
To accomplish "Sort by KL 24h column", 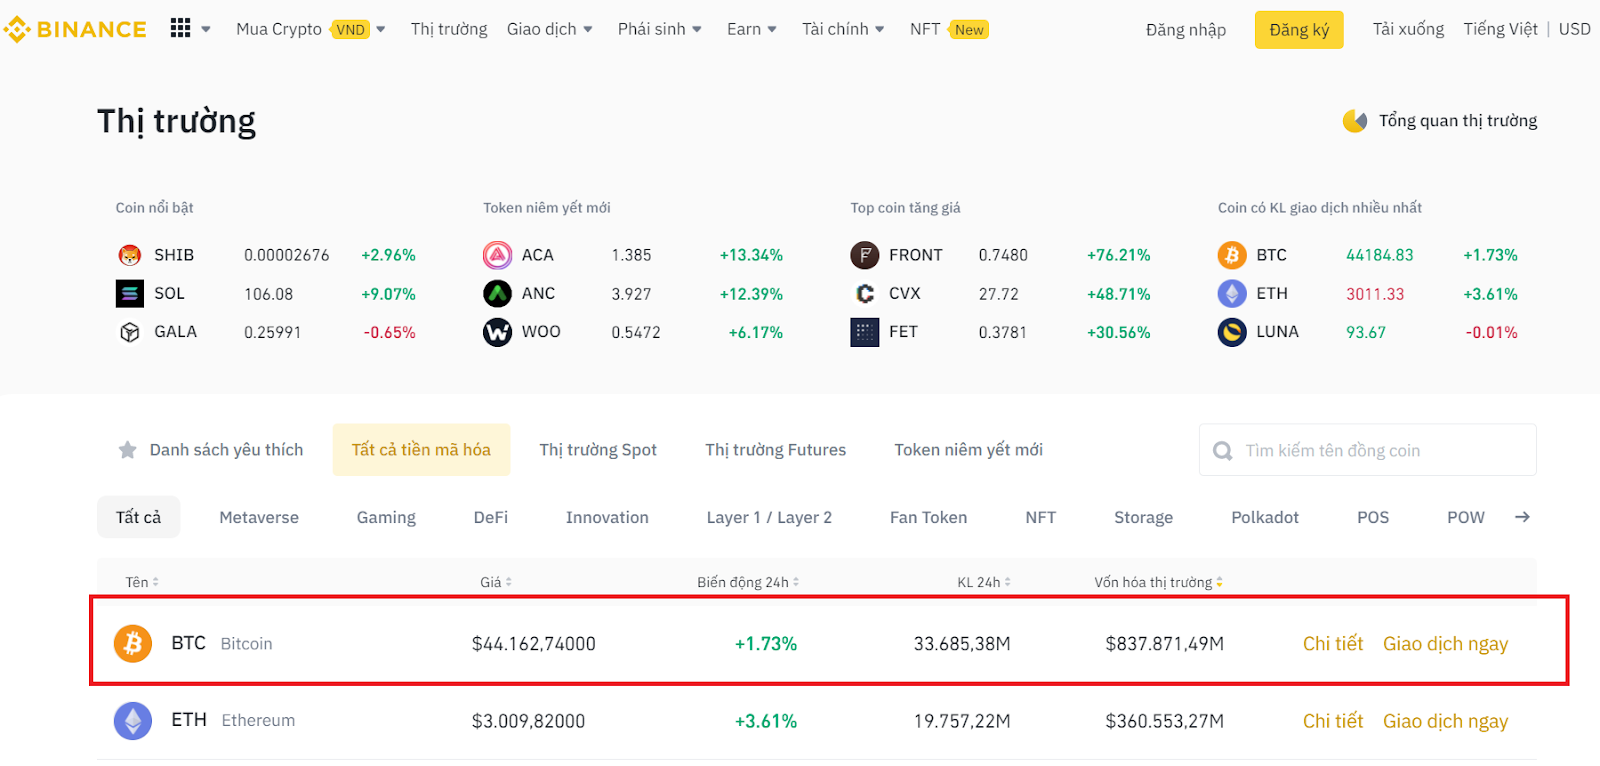I will [x=984, y=582].
